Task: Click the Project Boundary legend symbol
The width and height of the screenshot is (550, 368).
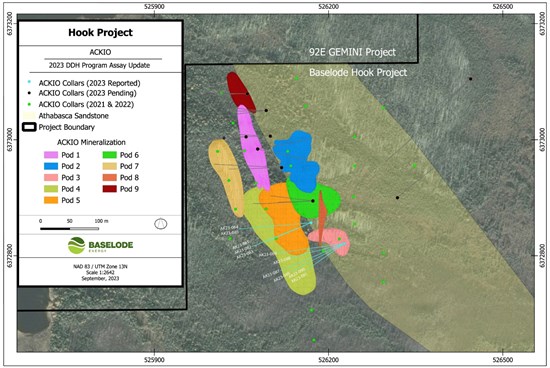Action: [29, 127]
